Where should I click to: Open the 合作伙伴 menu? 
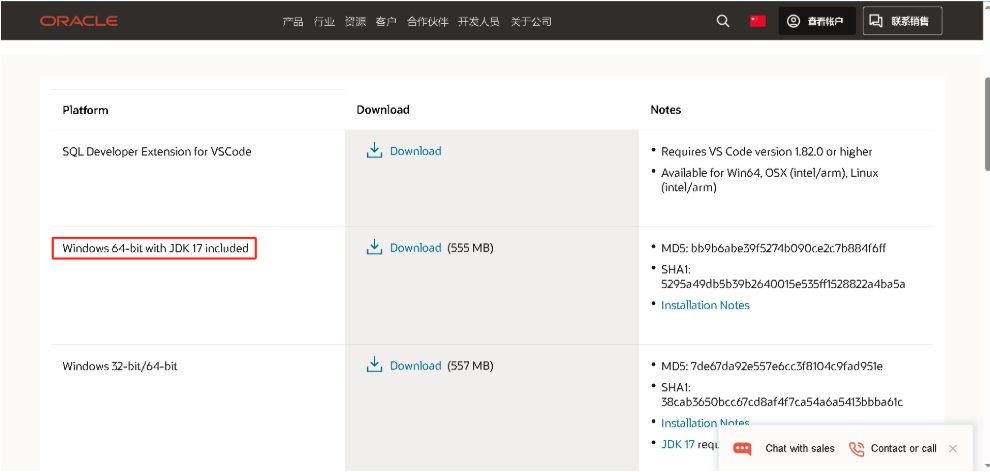[427, 21]
